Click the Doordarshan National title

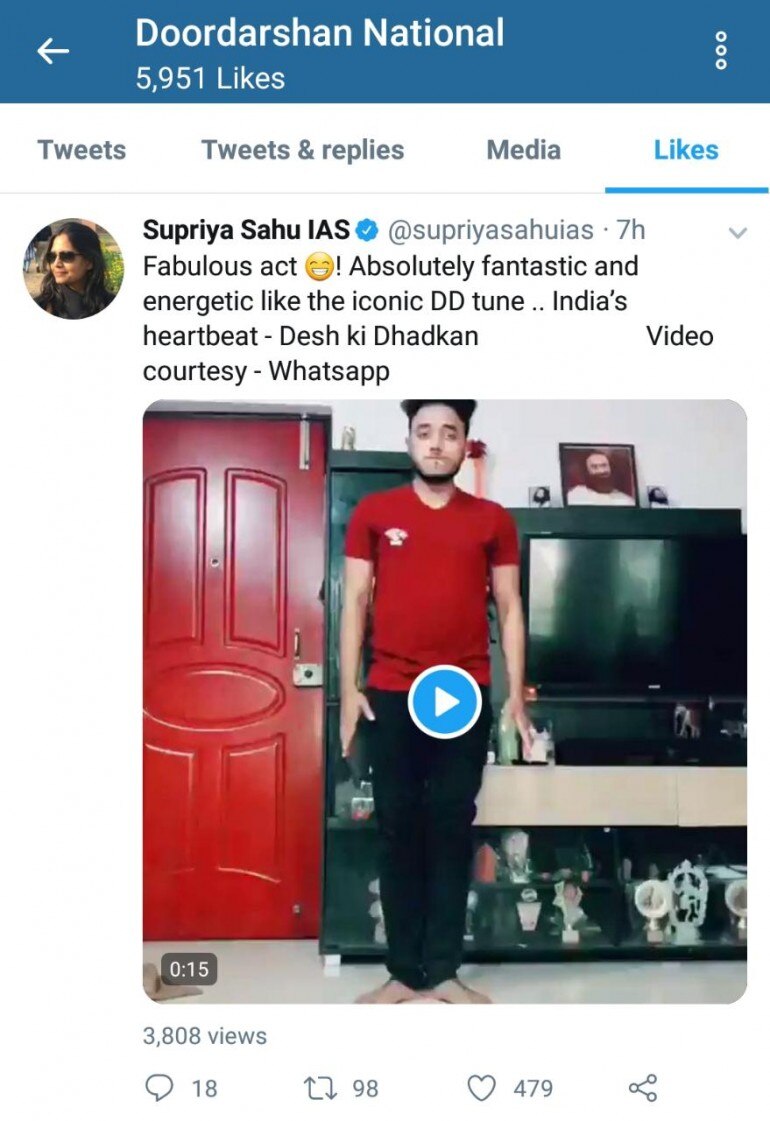[x=320, y=33]
